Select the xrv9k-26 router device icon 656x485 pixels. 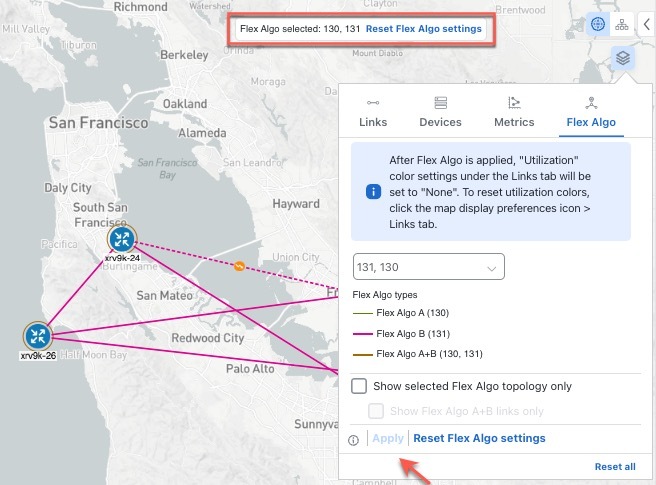pos(38,335)
